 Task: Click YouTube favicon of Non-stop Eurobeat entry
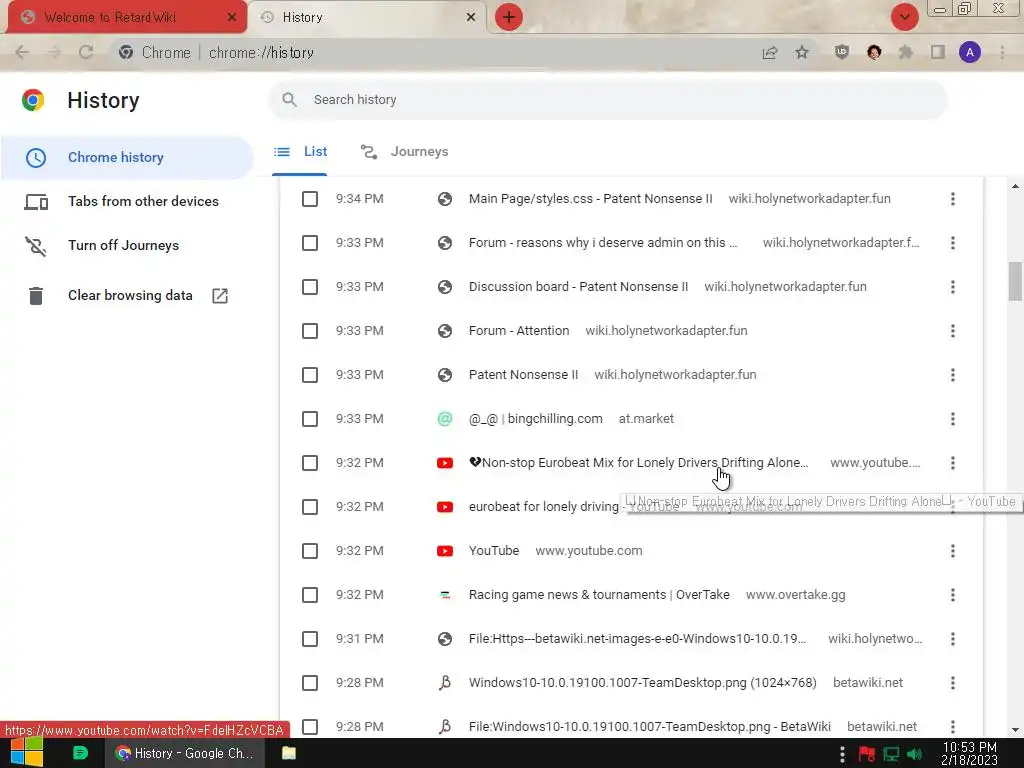445,463
